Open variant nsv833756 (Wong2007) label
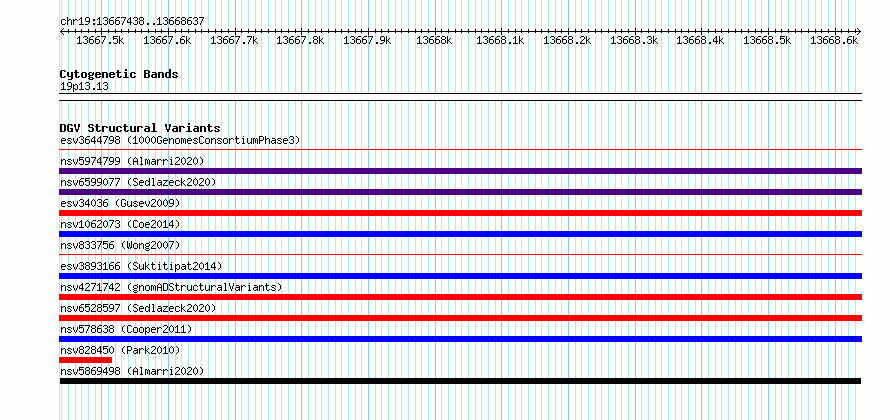This screenshot has width=890, height=420. (x=120, y=245)
